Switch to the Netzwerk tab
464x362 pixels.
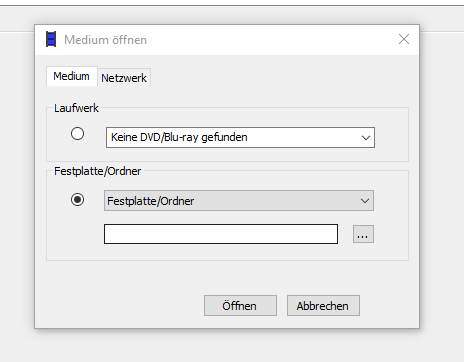click(x=124, y=78)
